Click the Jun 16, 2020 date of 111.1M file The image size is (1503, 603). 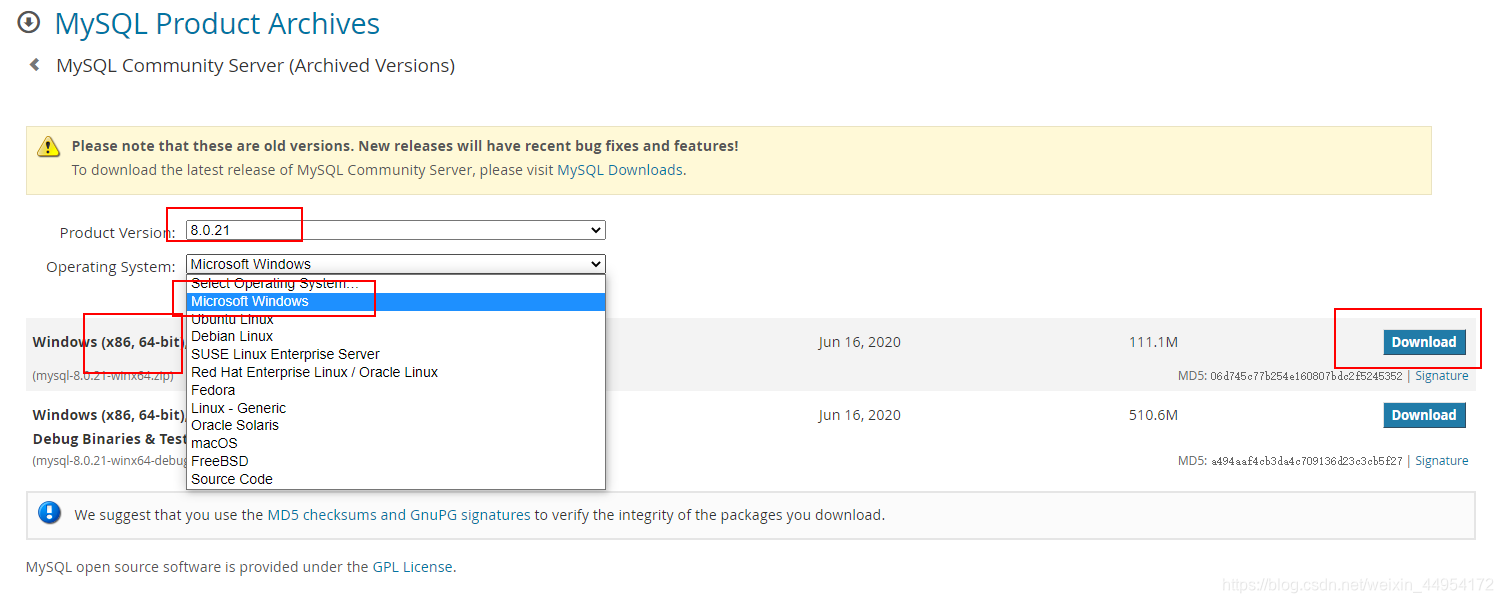coord(859,342)
